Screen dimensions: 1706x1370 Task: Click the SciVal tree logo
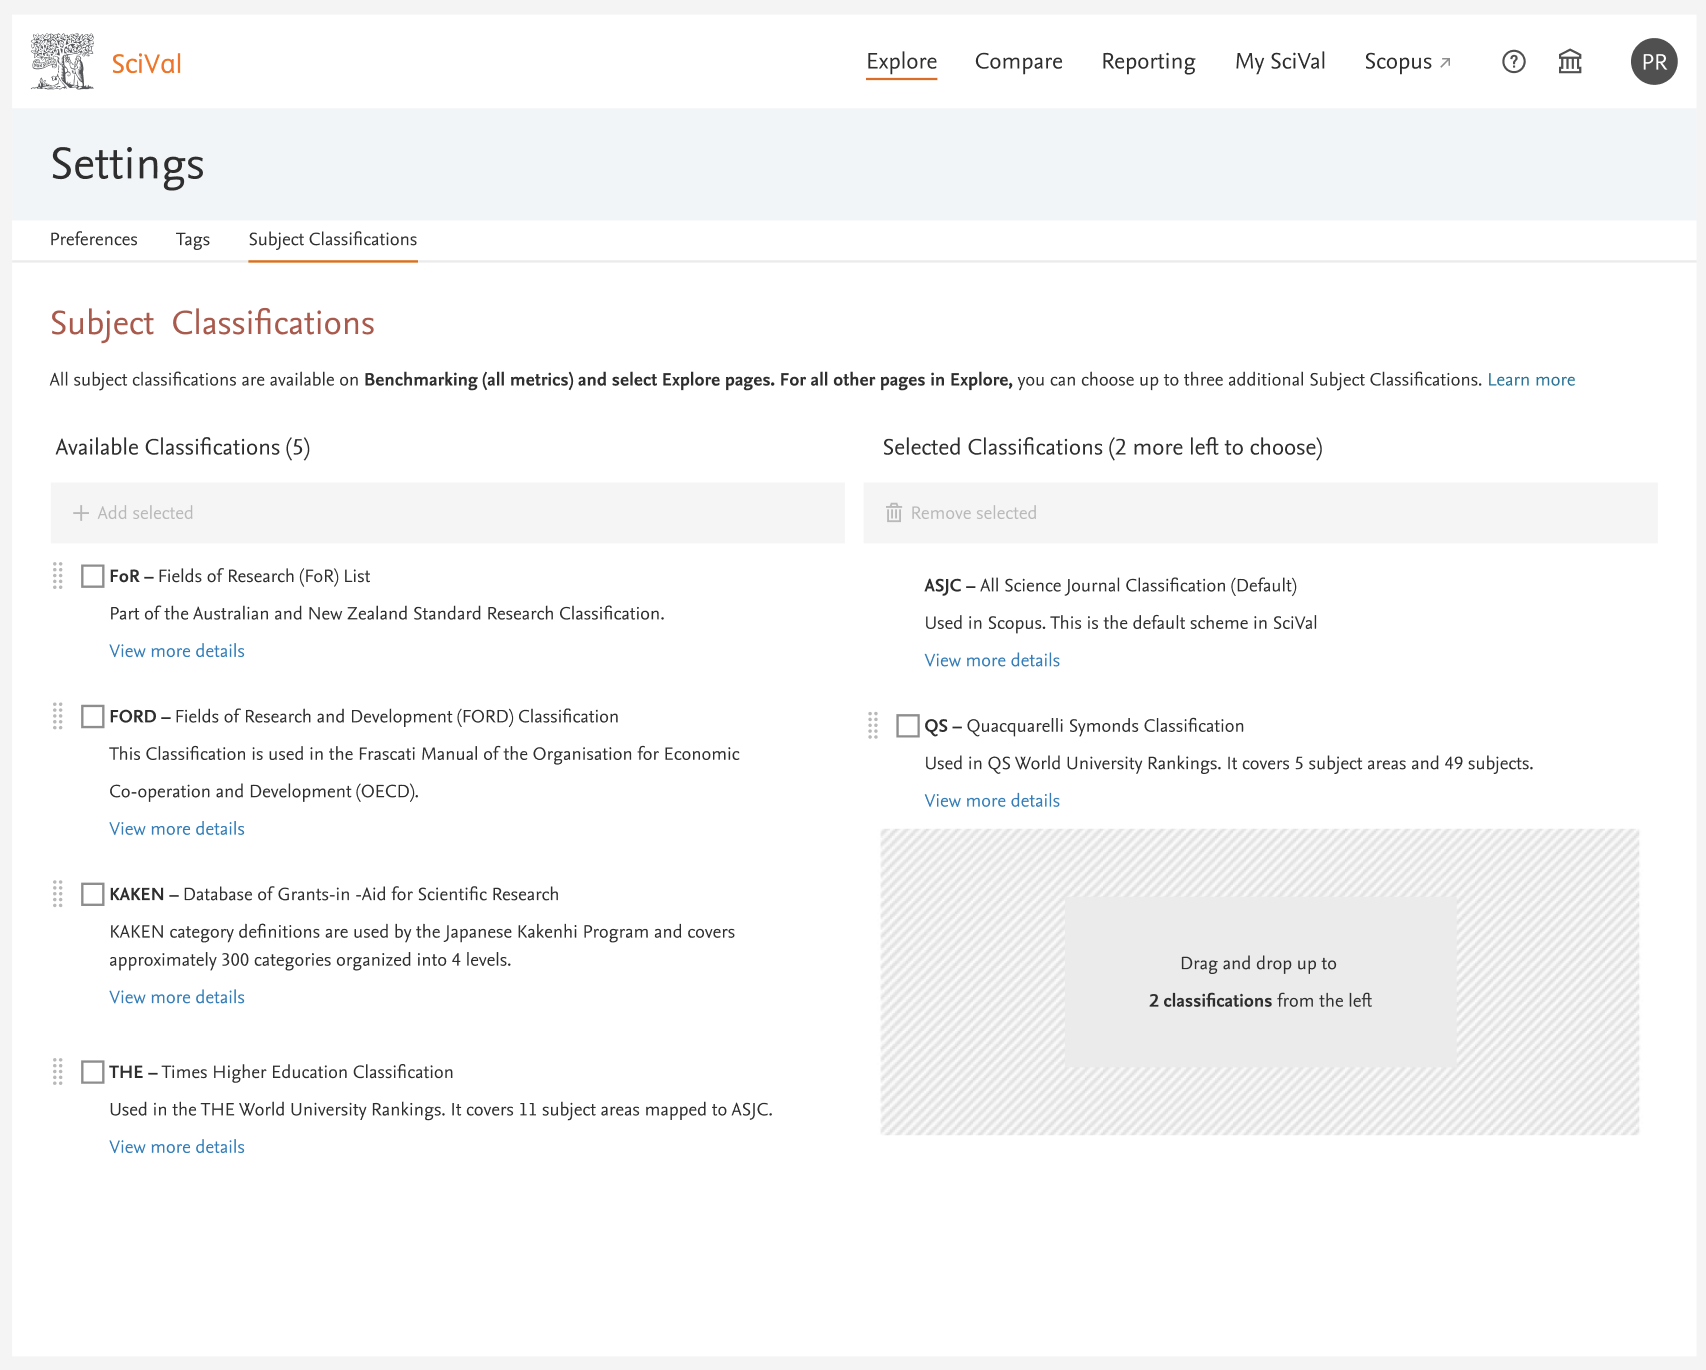tap(62, 62)
